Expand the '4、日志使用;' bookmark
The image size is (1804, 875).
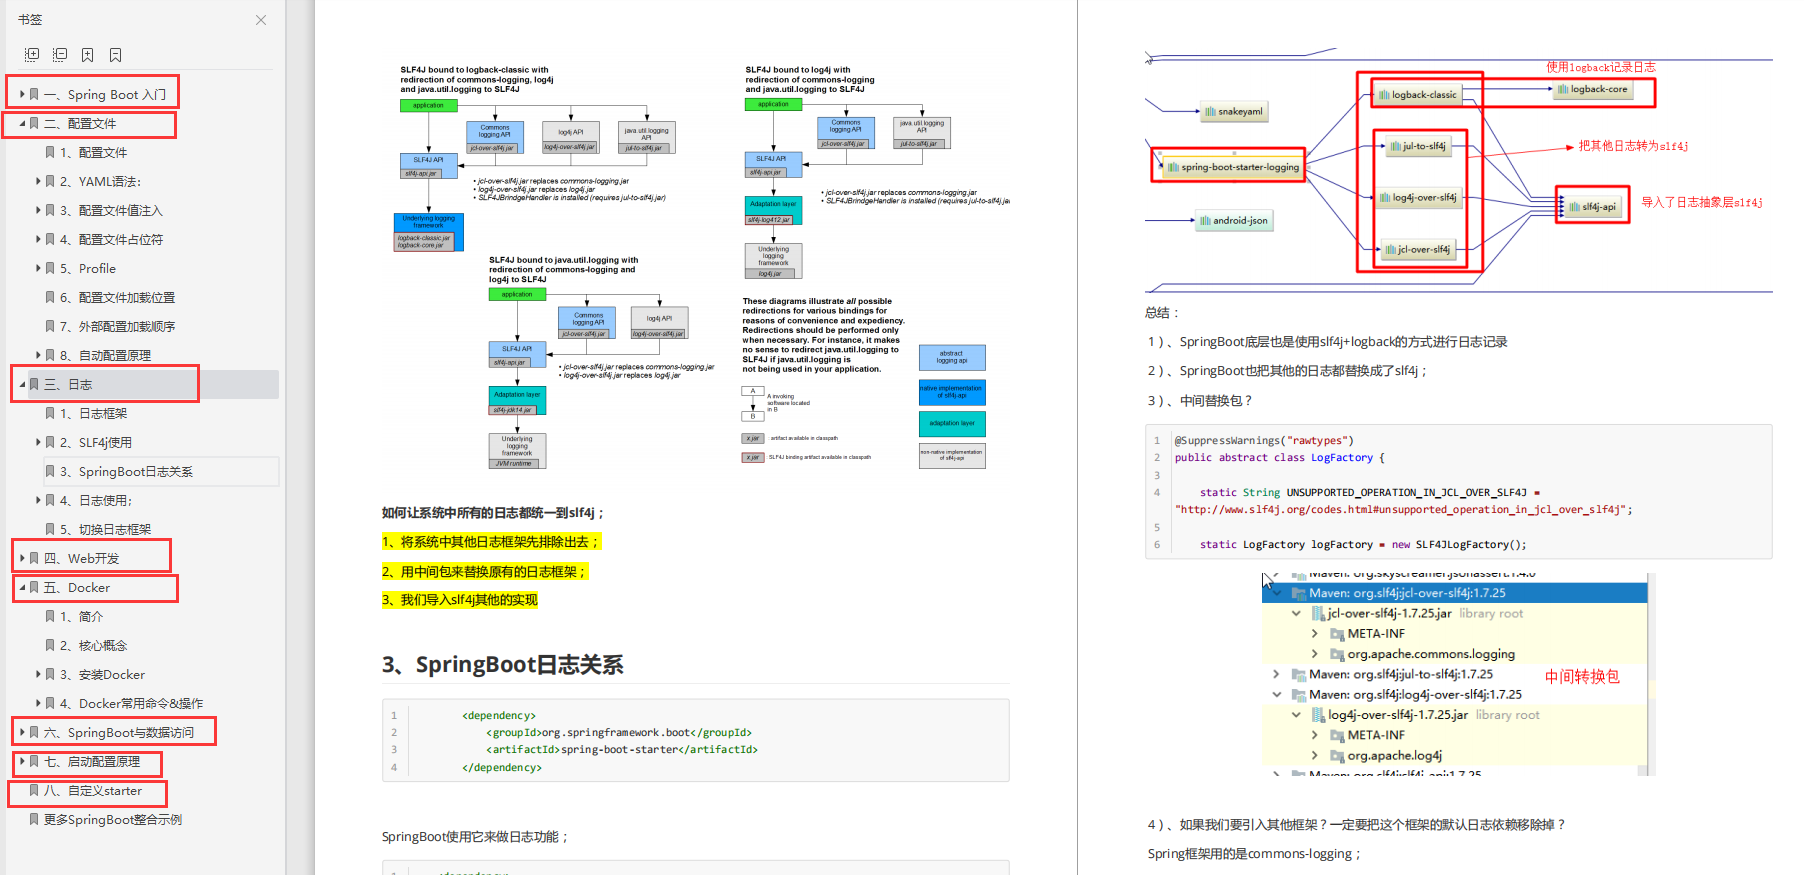click(38, 501)
